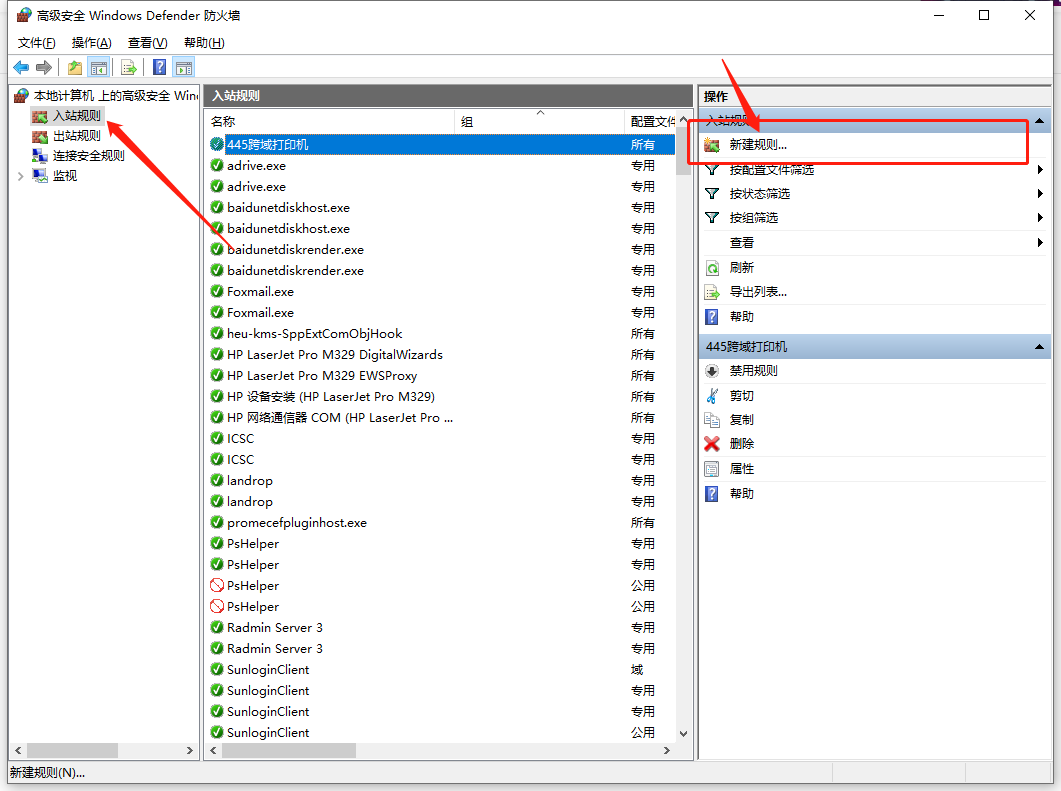The image size is (1061, 791).
Task: Collapse the 入站规则 actions section arrow
Action: [1039, 121]
